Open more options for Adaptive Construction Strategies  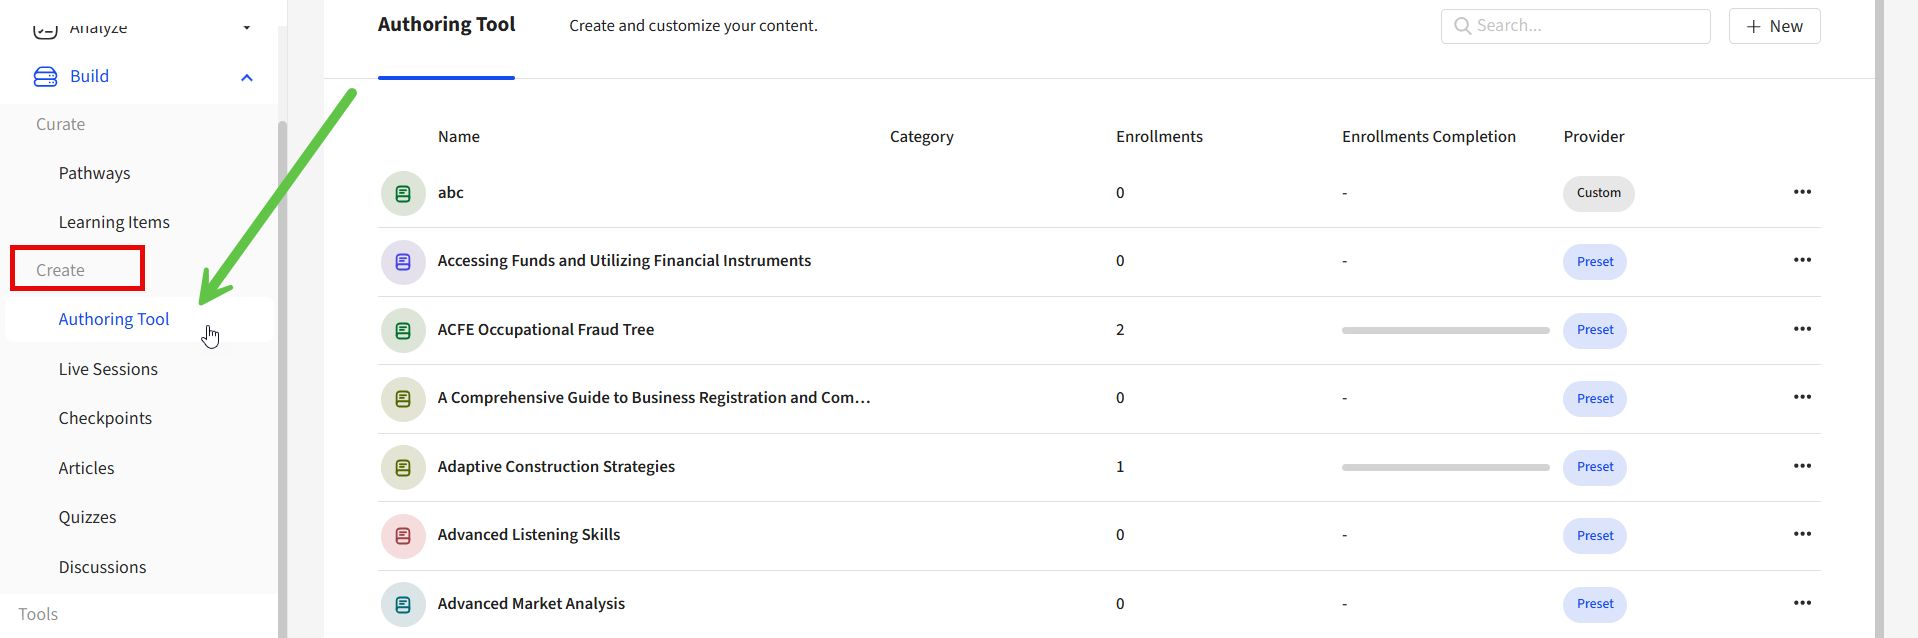pyautogui.click(x=1802, y=466)
